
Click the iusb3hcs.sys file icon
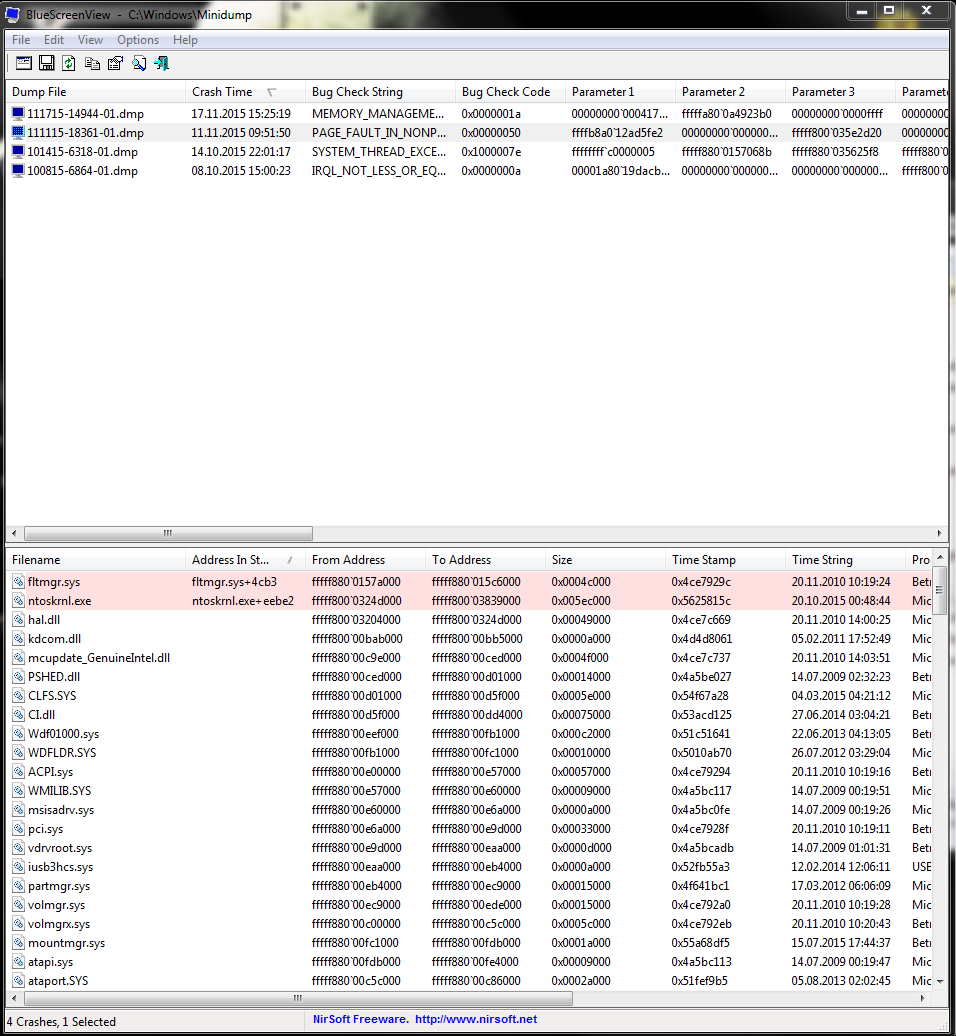tap(18, 867)
